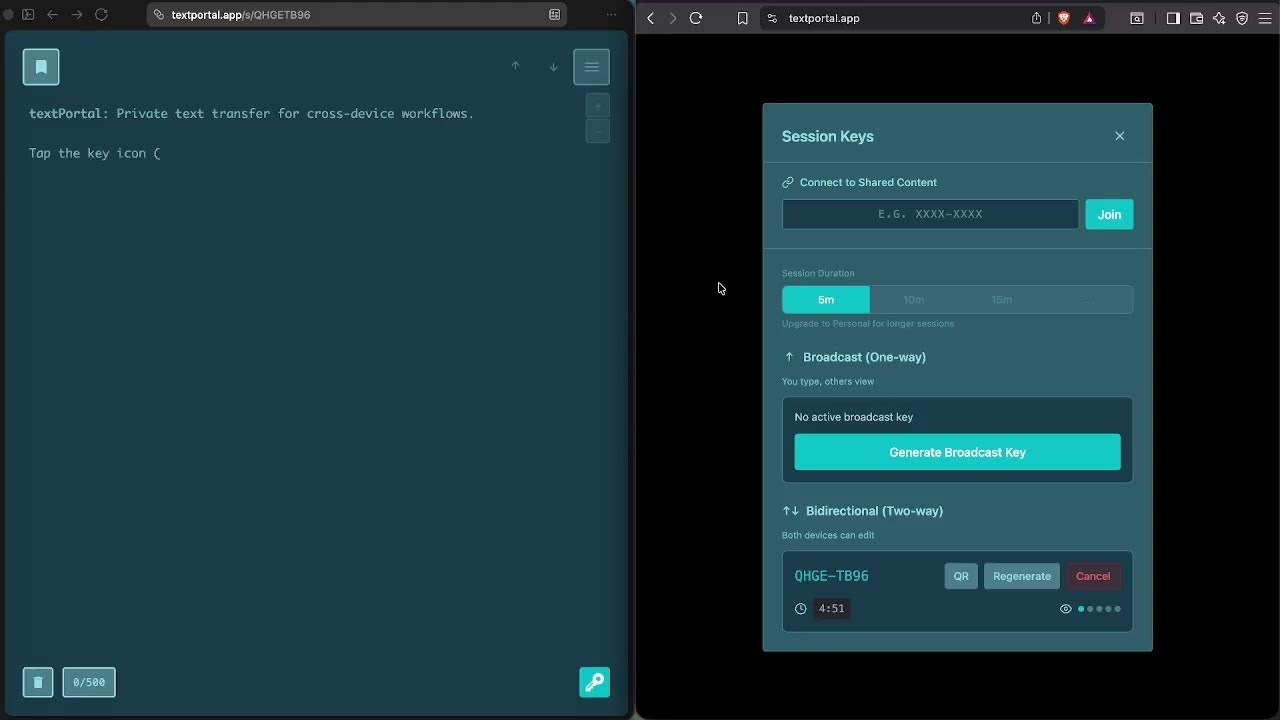Toggle the Brave sidebar panel icon
The width and height of the screenshot is (1280, 720).
coord(1173,18)
